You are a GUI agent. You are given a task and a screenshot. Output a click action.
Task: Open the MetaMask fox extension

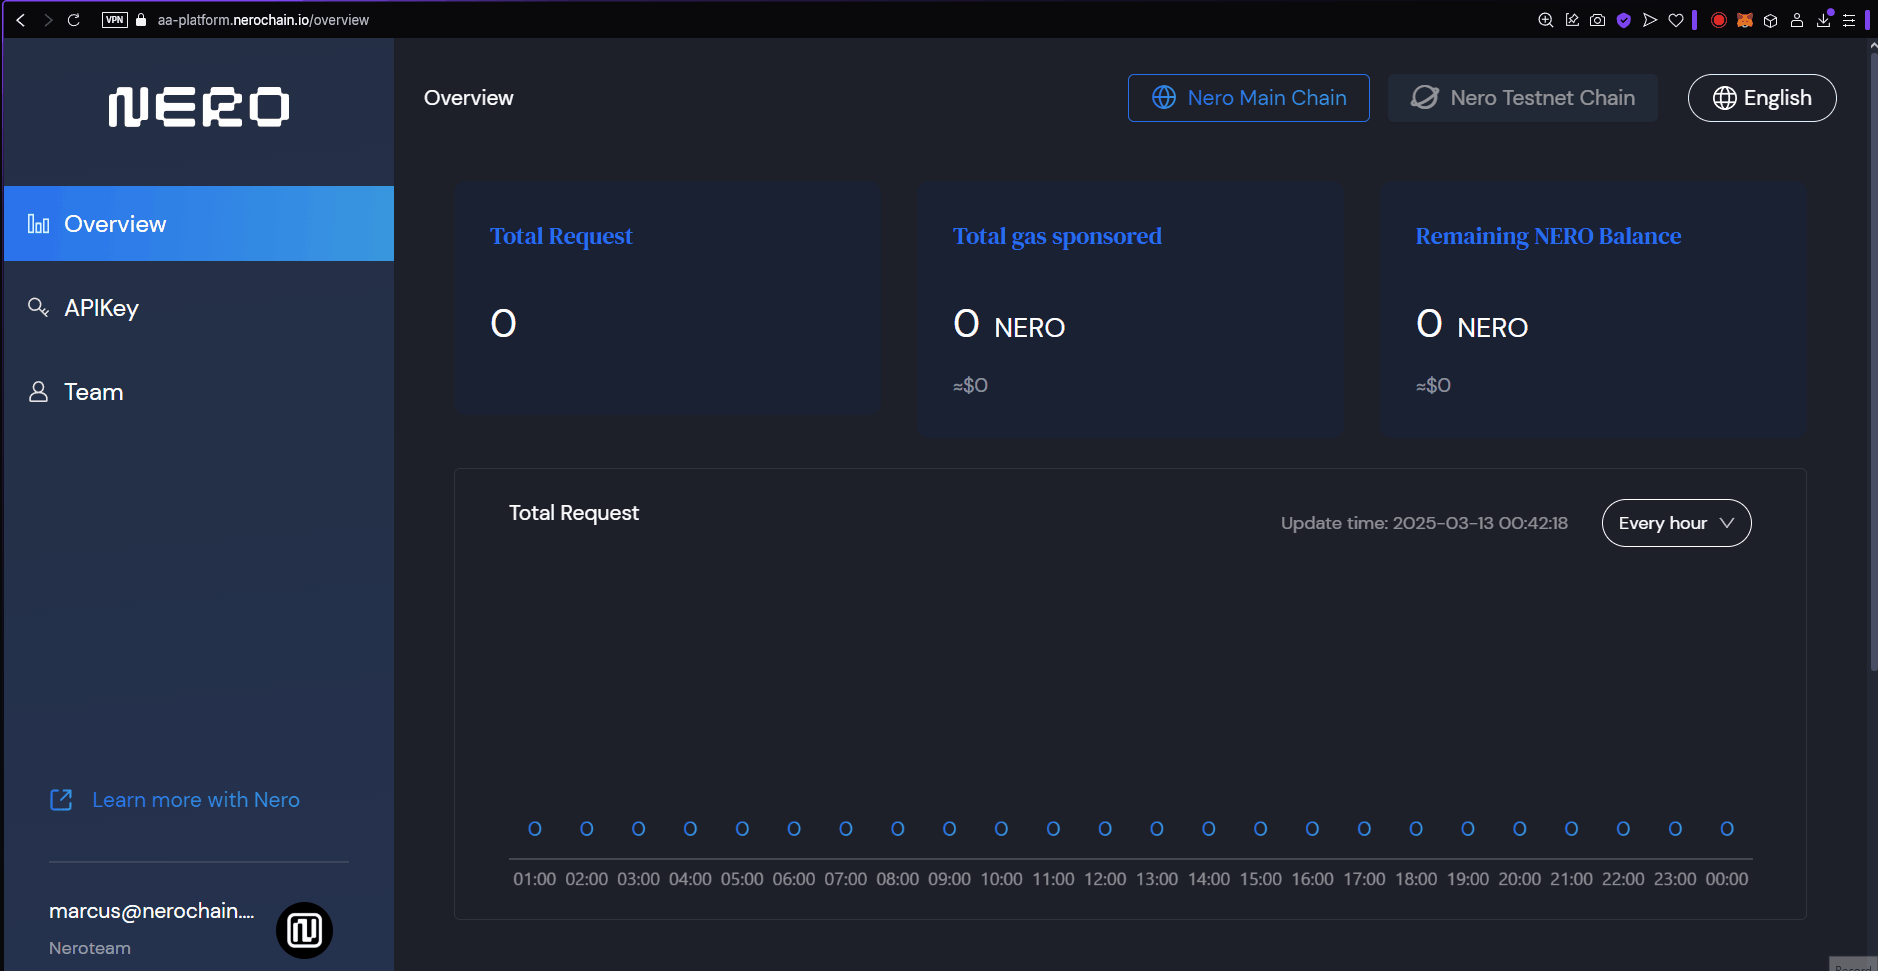point(1745,20)
